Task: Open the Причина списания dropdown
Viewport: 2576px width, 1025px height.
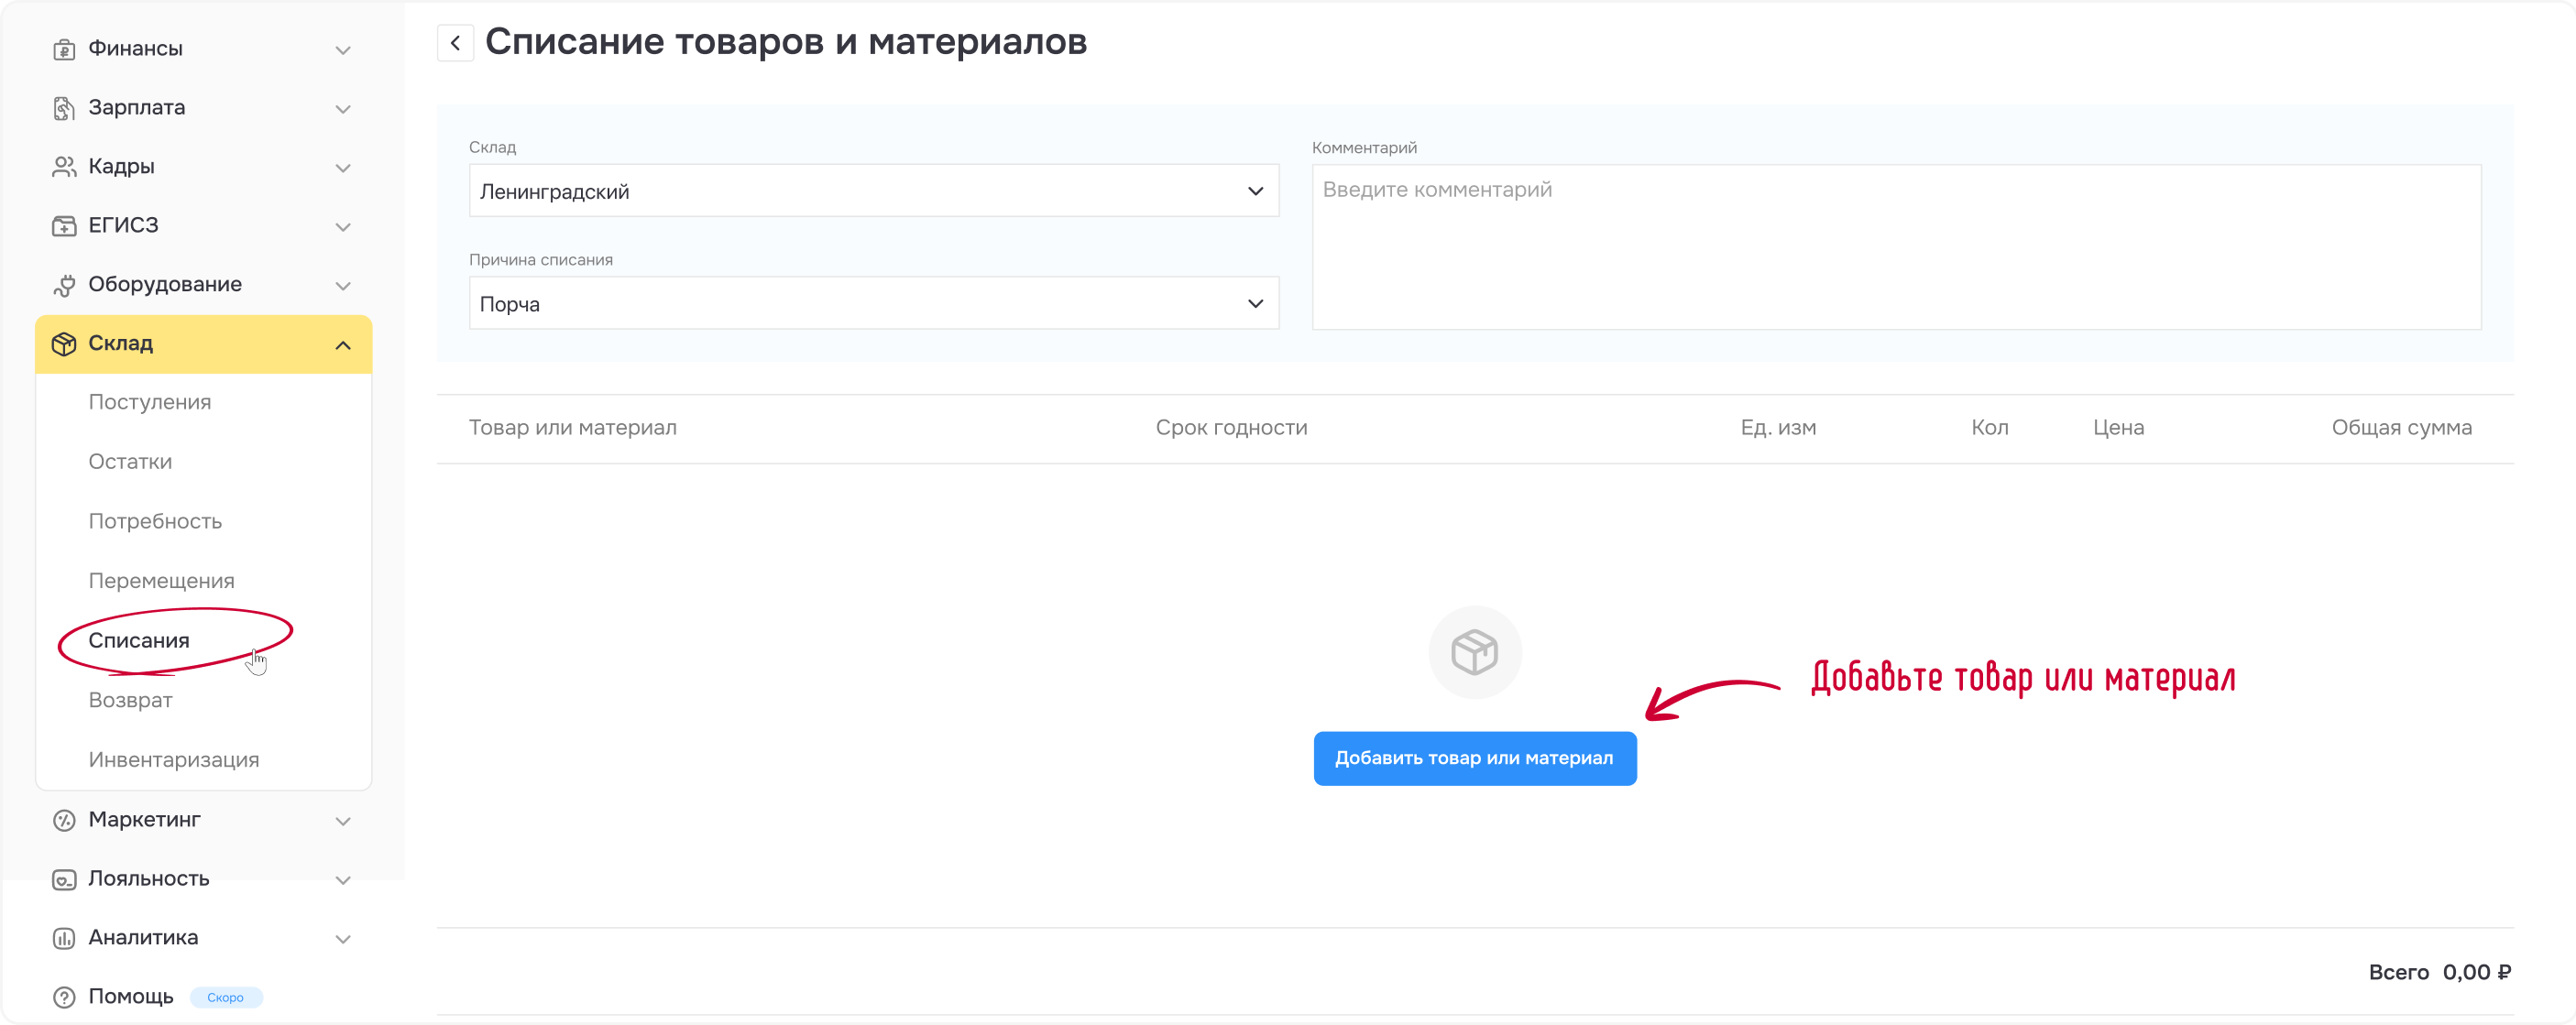Action: pos(874,303)
